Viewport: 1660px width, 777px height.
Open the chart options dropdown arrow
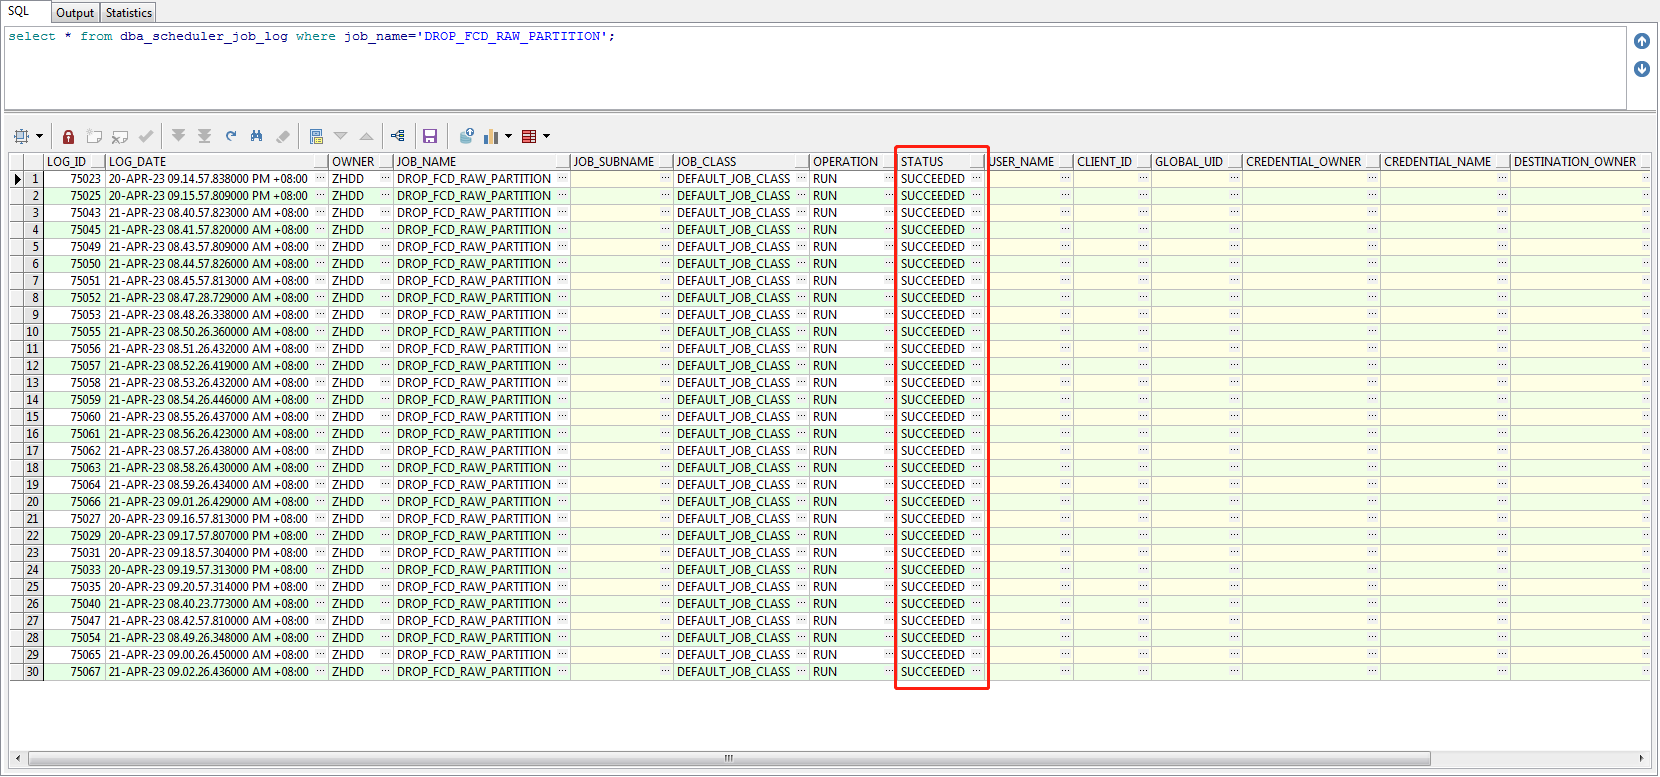pyautogui.click(x=508, y=136)
